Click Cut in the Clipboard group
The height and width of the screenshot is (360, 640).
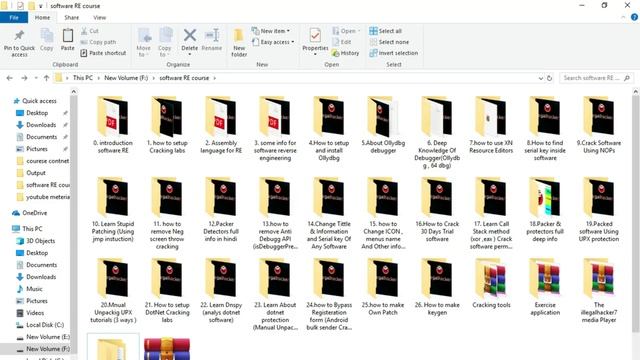pos(89,31)
